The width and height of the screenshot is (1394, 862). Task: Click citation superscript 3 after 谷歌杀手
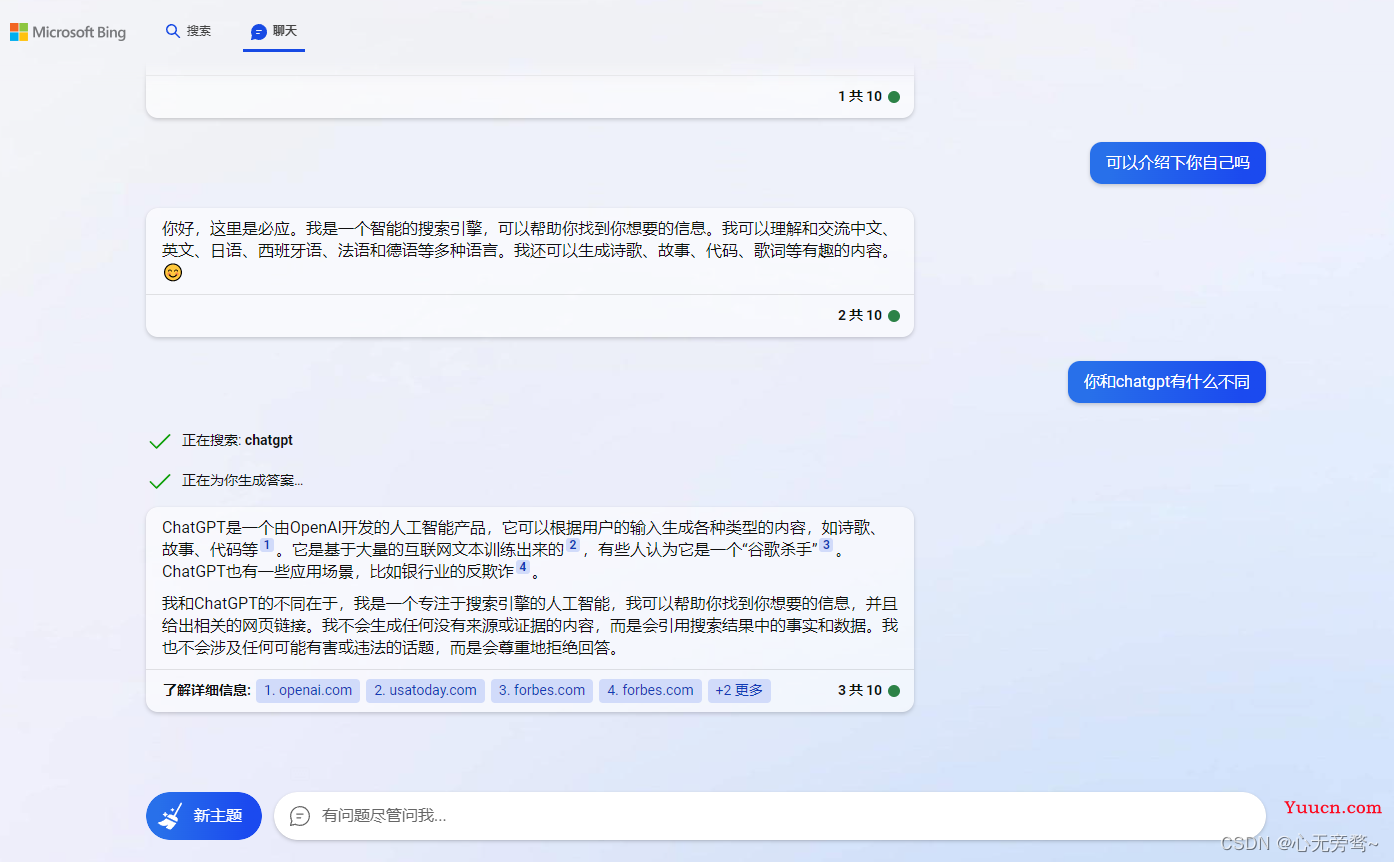click(826, 546)
